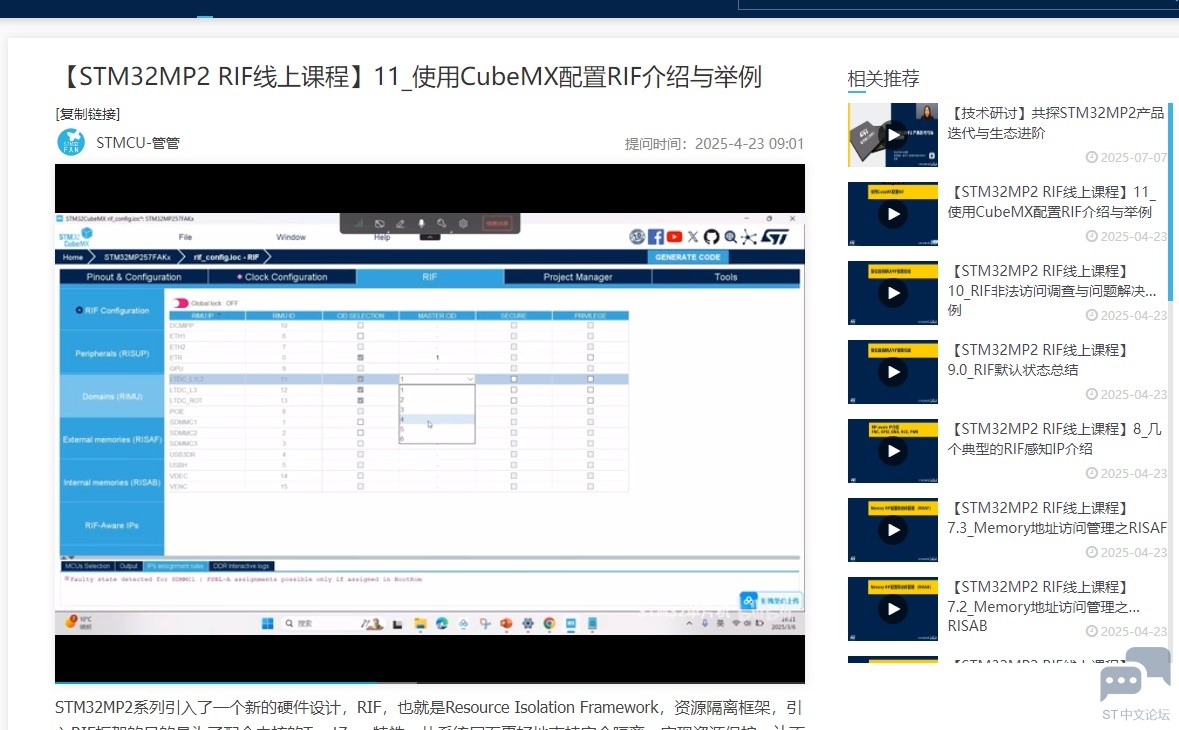Click the camera-off icon in the meeting toolbar
The image size is (1179, 730).
[x=380, y=223]
